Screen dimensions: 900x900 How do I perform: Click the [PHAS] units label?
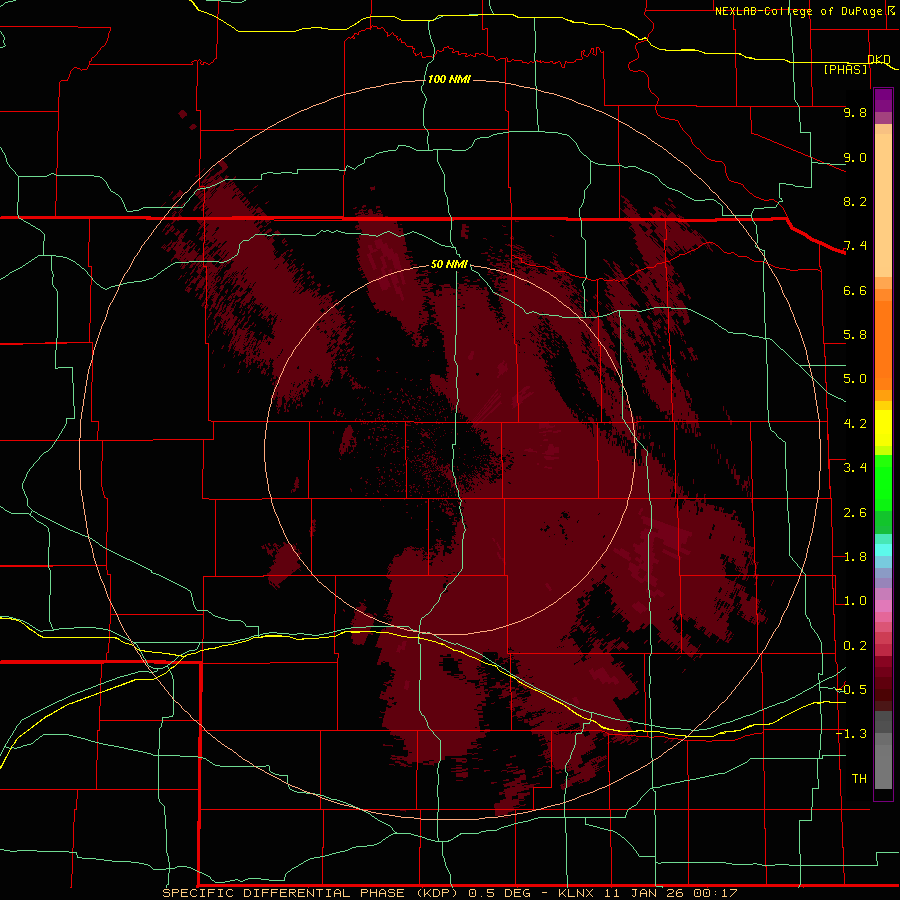(845, 69)
